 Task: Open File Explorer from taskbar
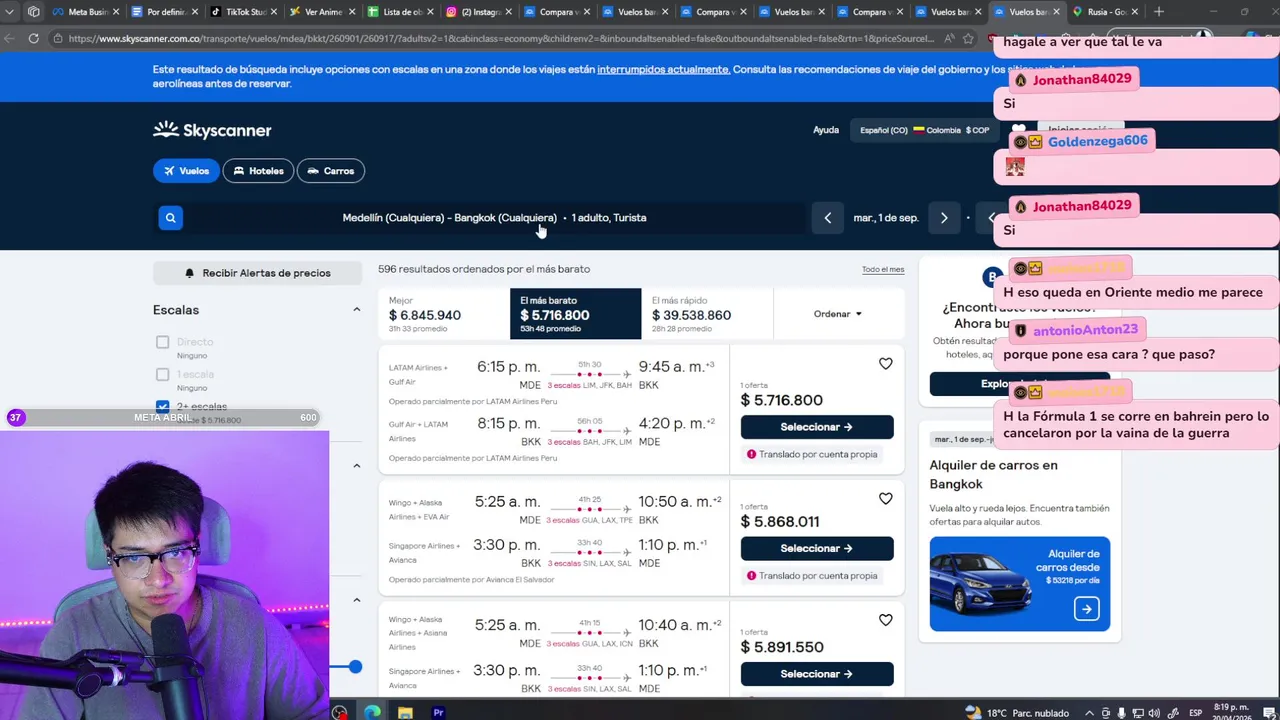click(405, 712)
